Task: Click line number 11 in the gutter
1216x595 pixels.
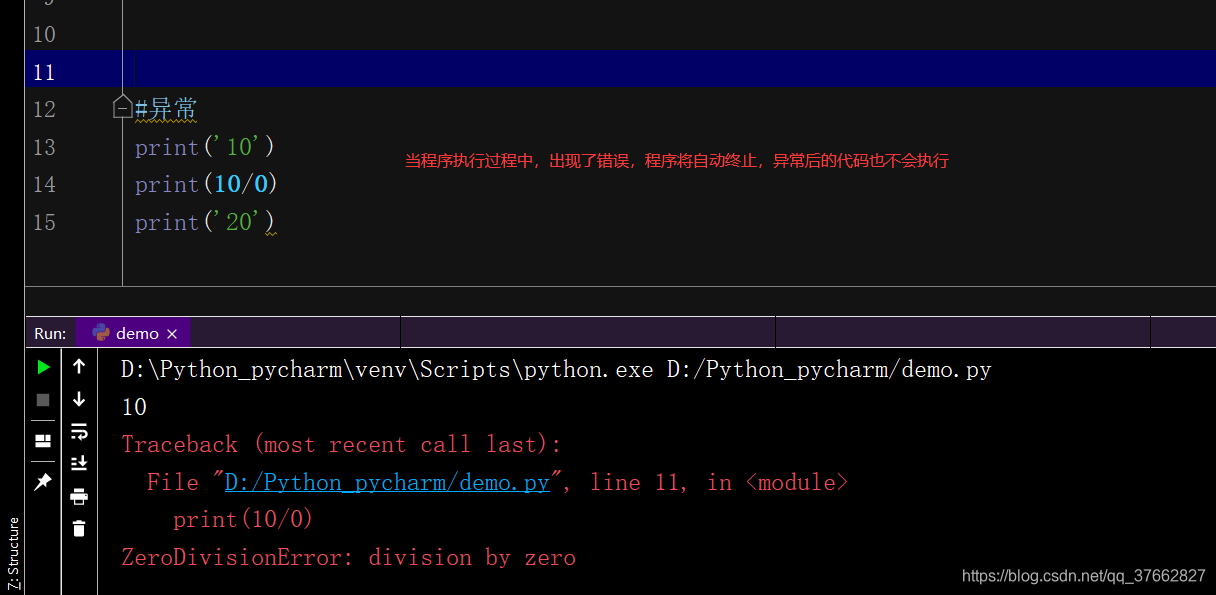Action: coord(44,71)
